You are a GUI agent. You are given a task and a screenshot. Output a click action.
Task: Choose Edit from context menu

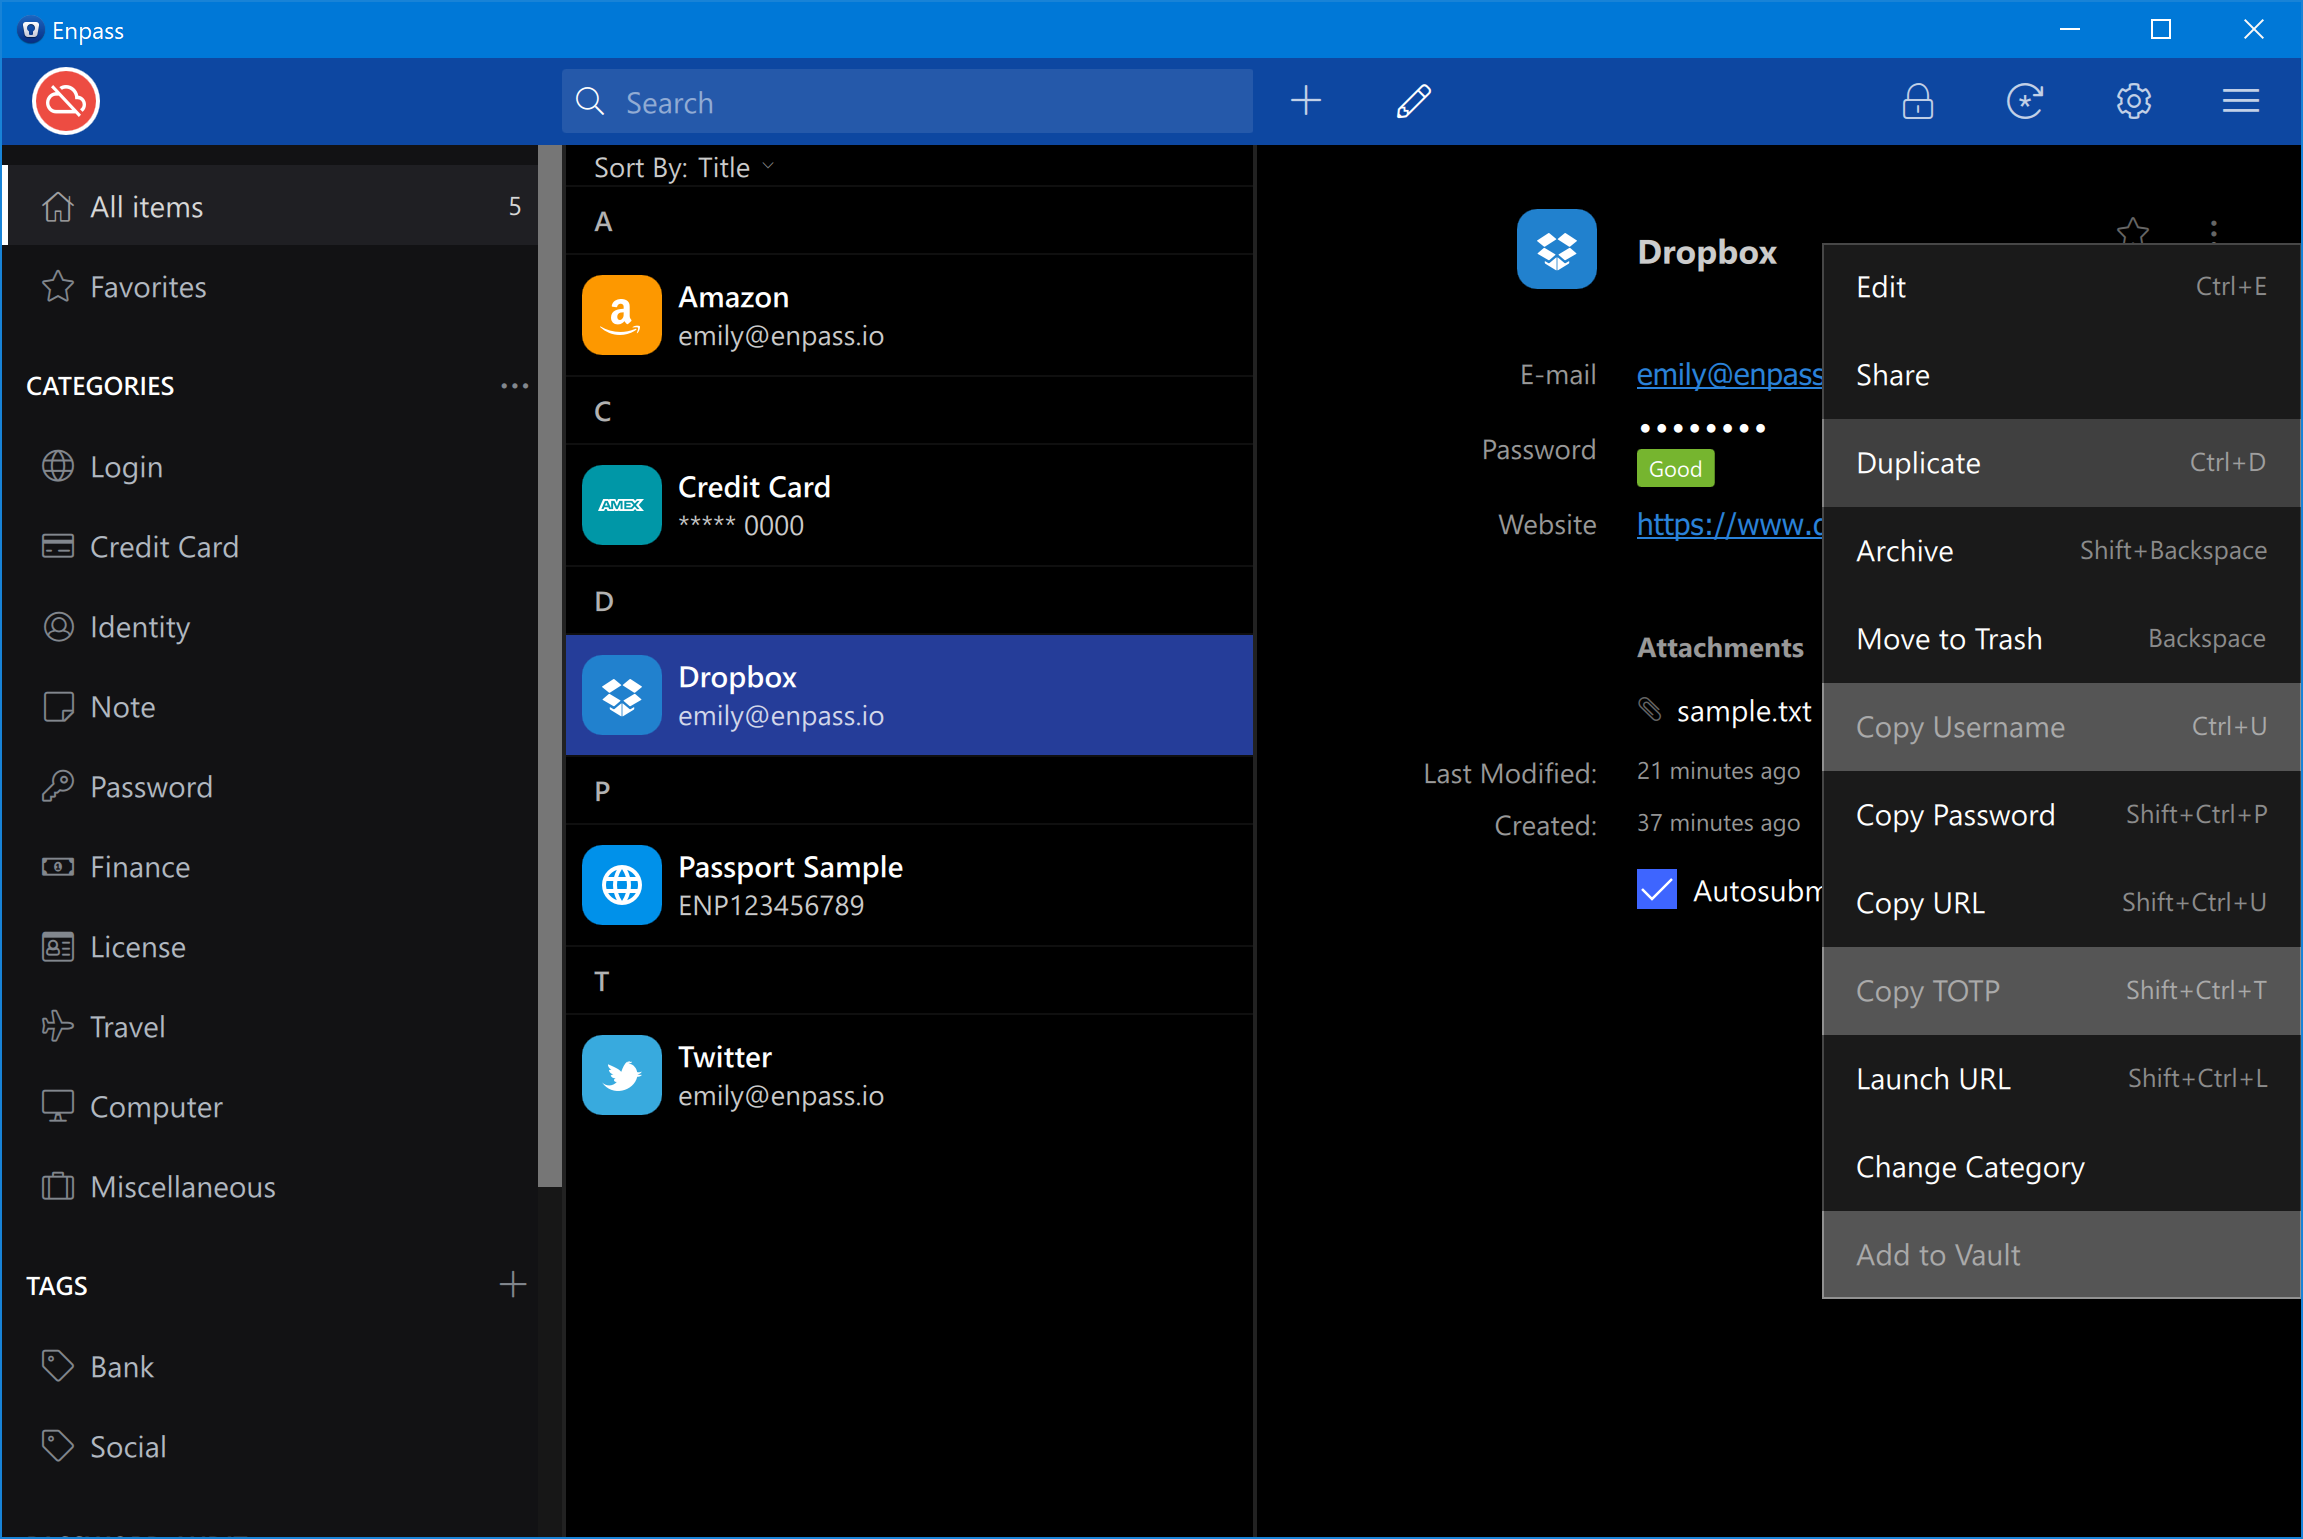(2061, 287)
